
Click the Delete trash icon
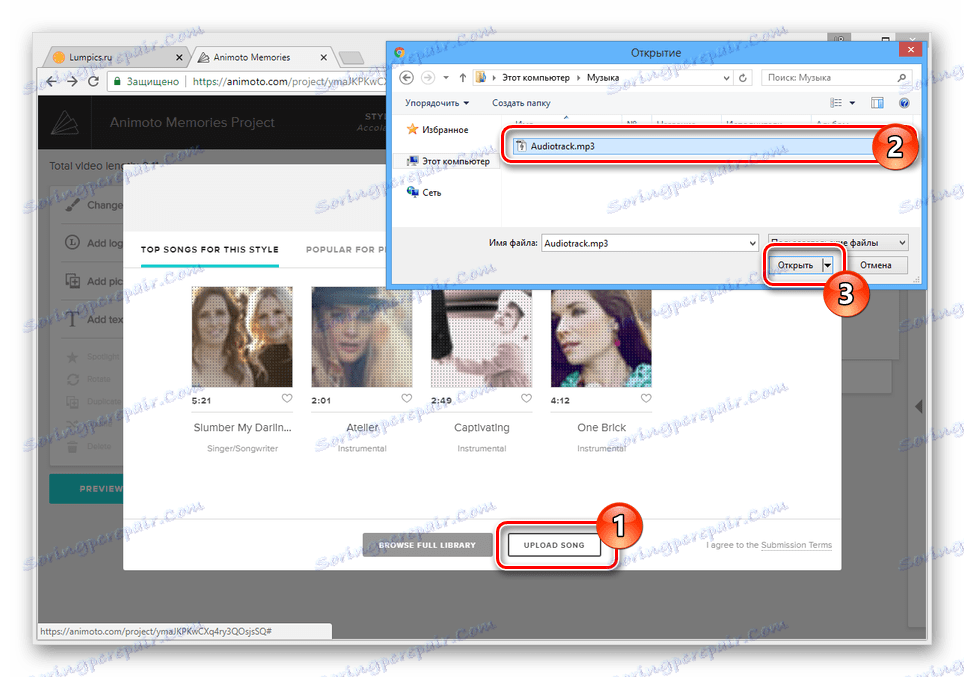pyautogui.click(x=73, y=446)
